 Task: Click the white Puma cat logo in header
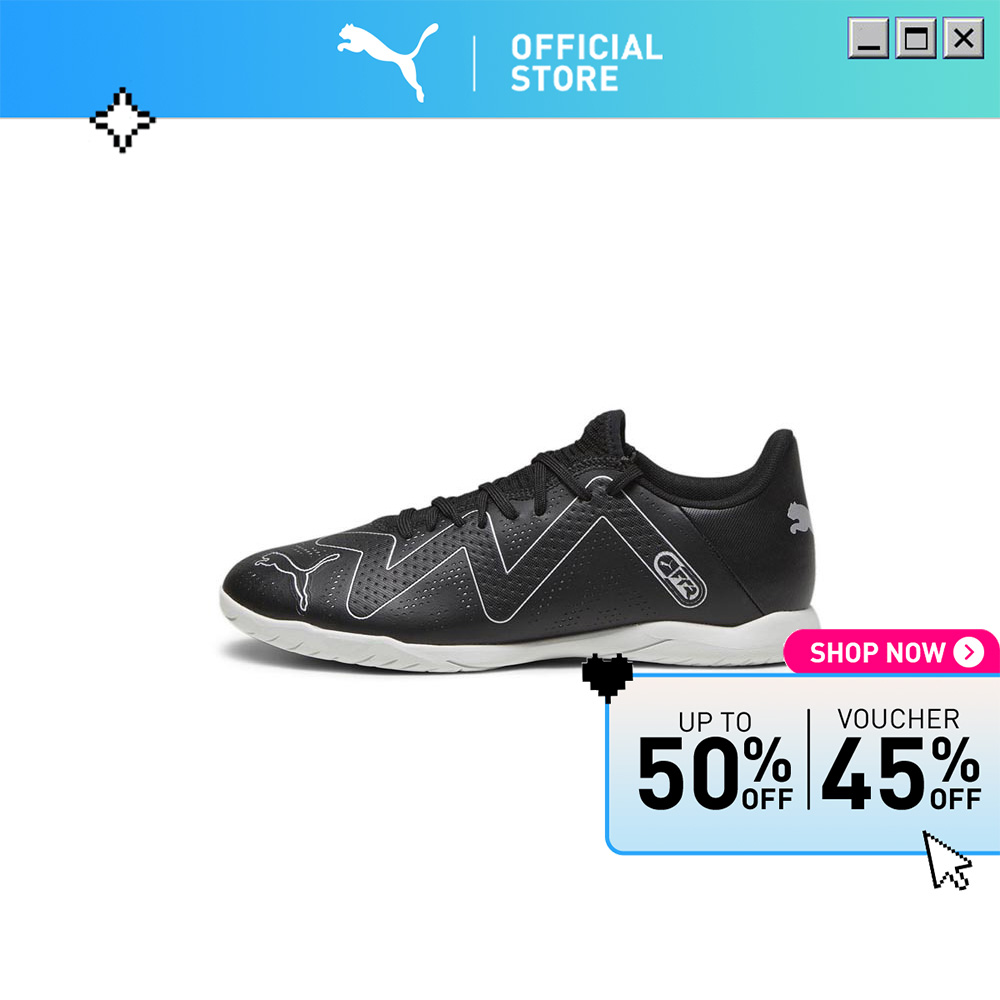(x=388, y=61)
